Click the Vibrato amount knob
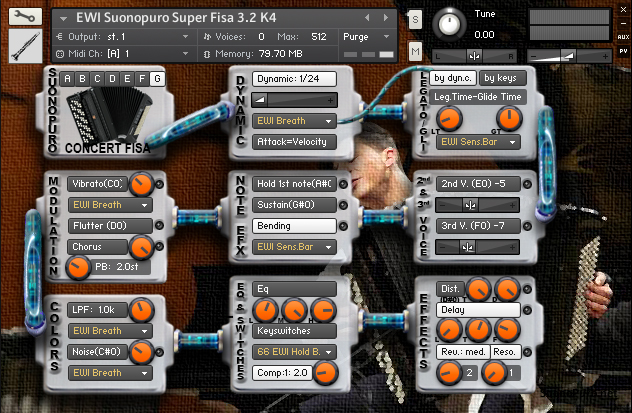632x413 pixels. tap(141, 184)
